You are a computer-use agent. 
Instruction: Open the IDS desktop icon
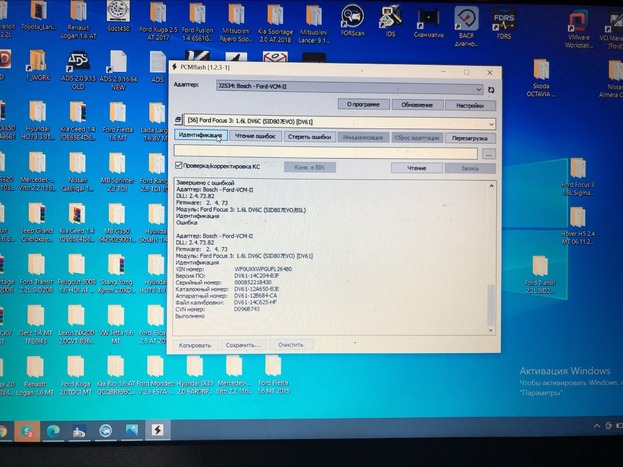[x=388, y=20]
